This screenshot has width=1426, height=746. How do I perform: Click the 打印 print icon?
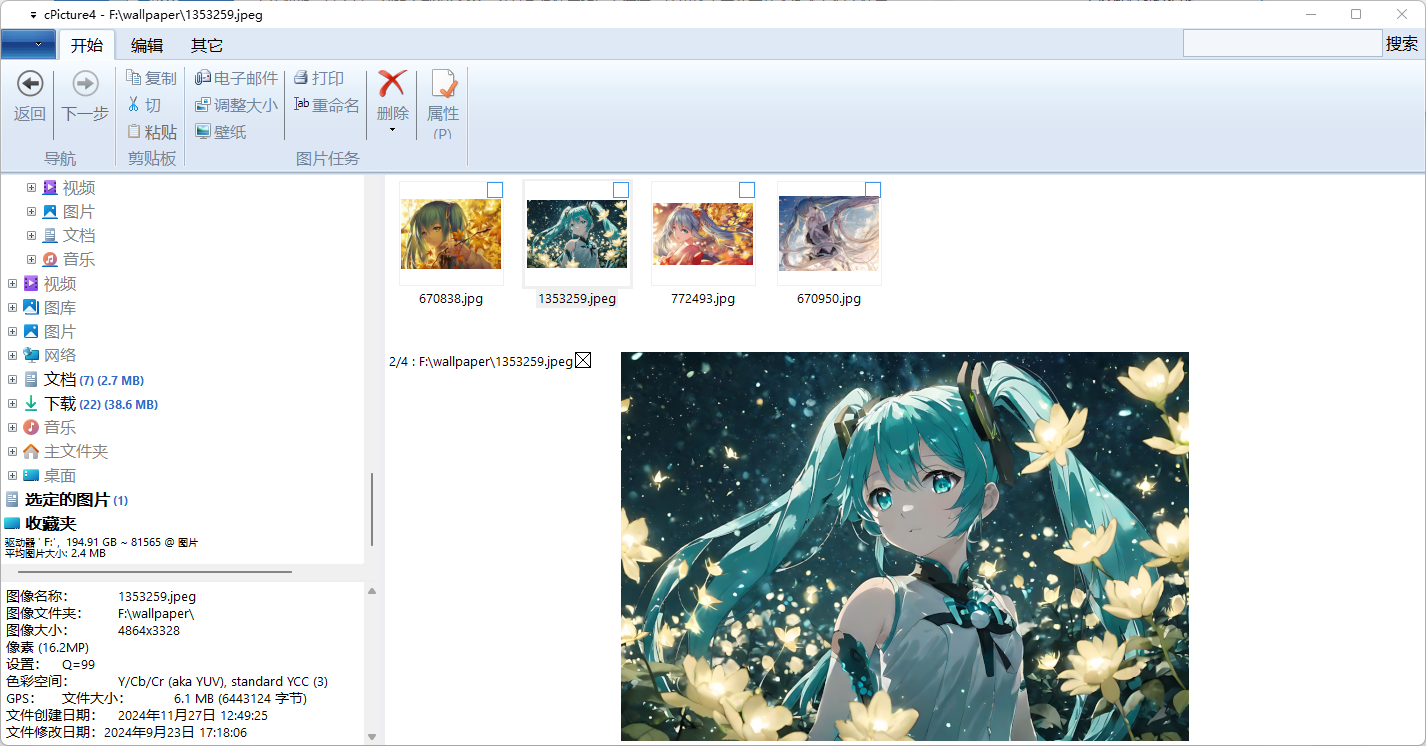[322, 77]
